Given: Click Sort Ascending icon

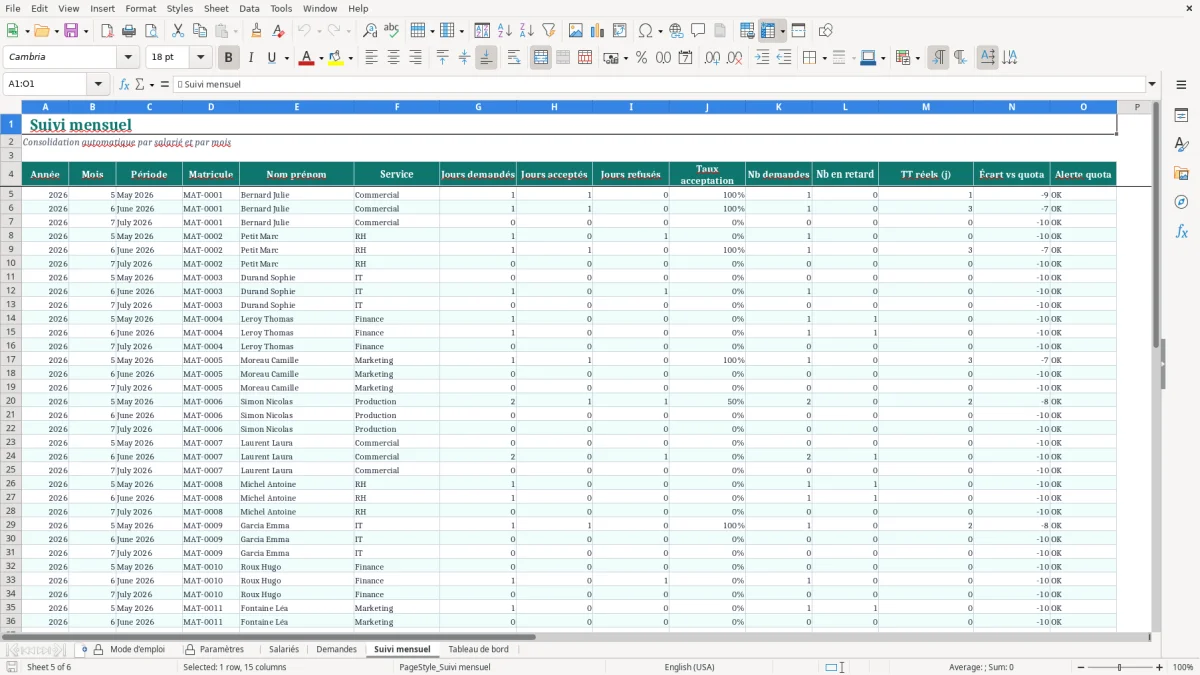Looking at the screenshot, I should click(x=505, y=31).
